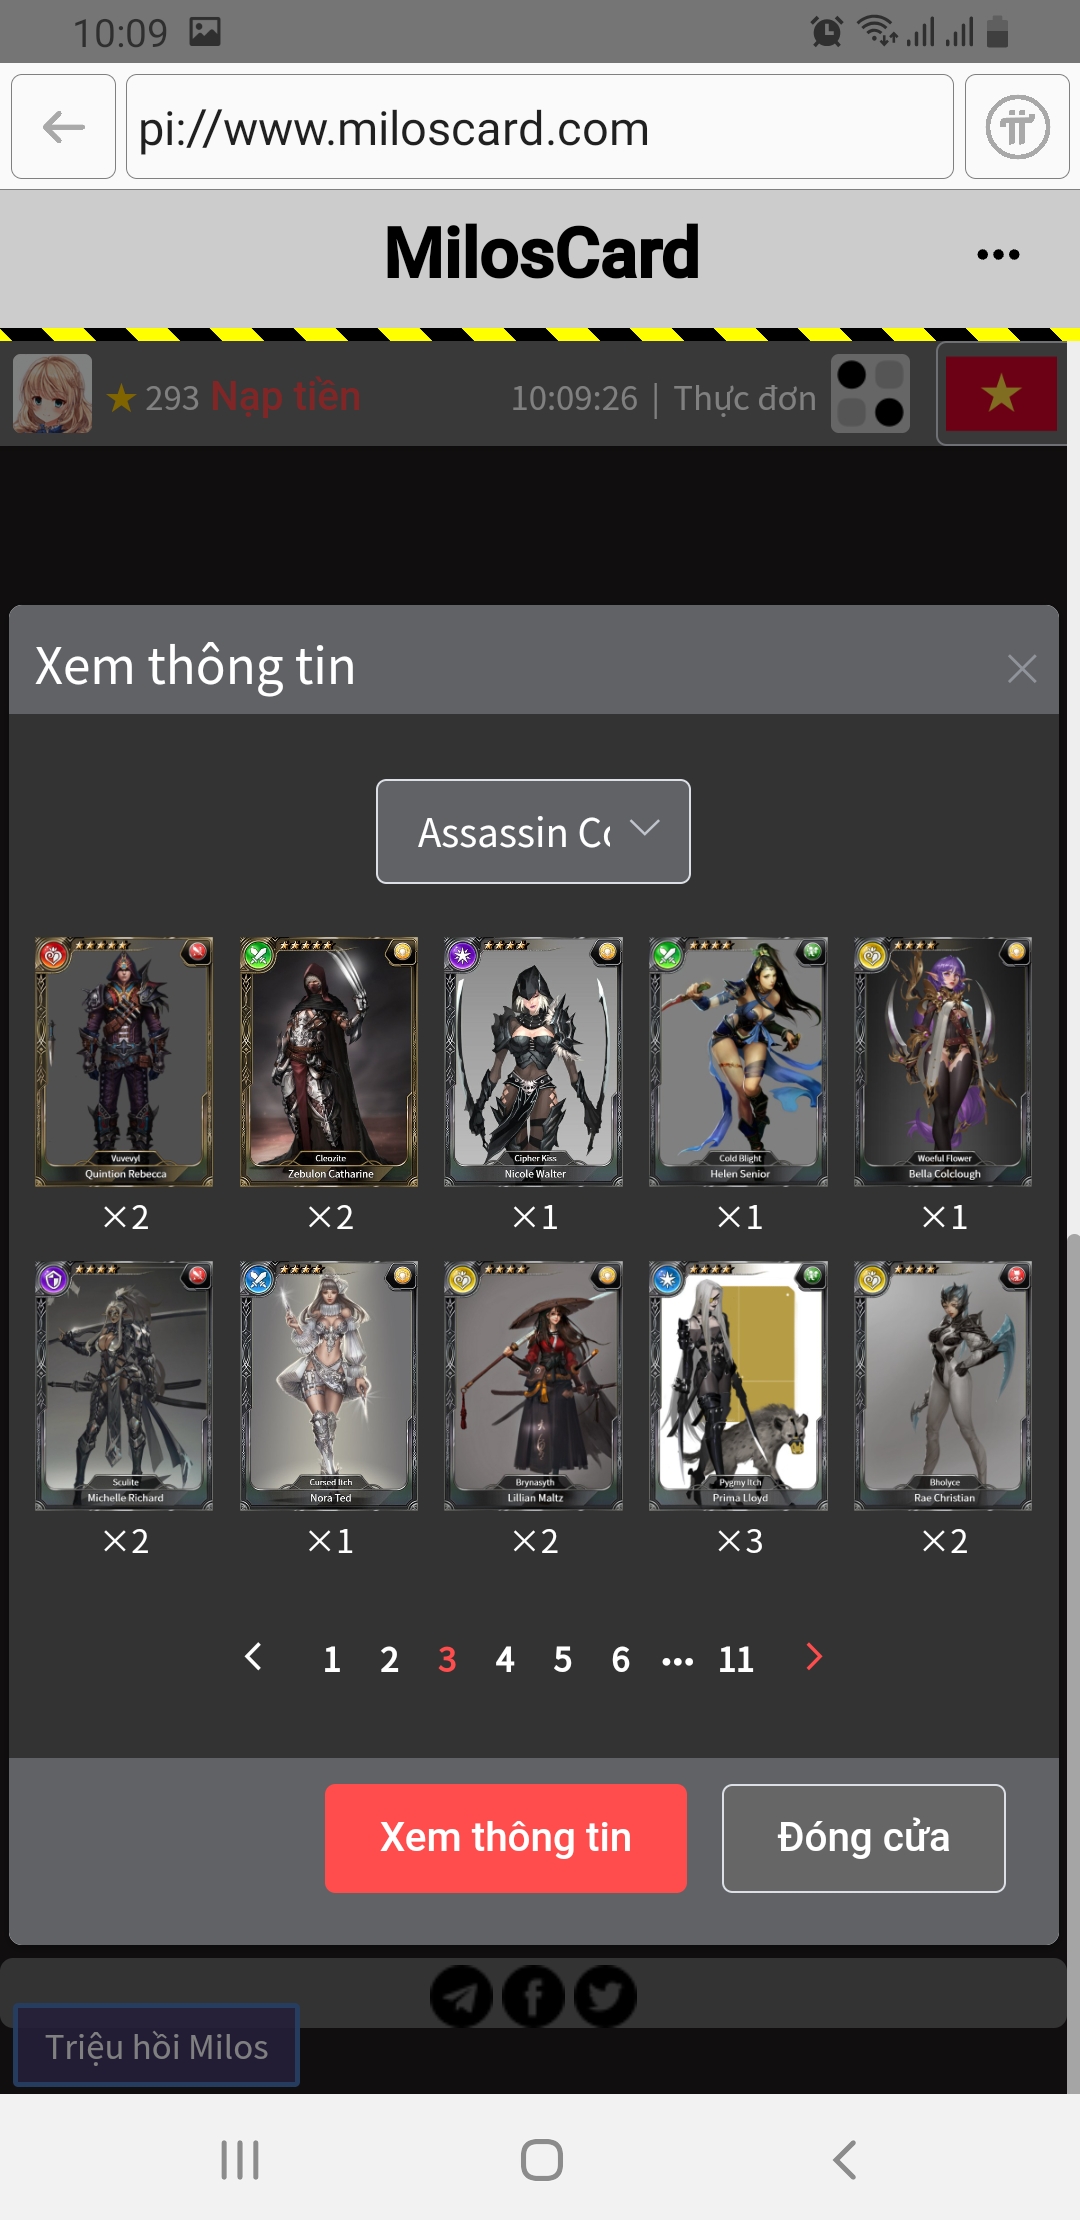Open the Facebook social icon
This screenshot has height=2220, width=1080.
533,1996
